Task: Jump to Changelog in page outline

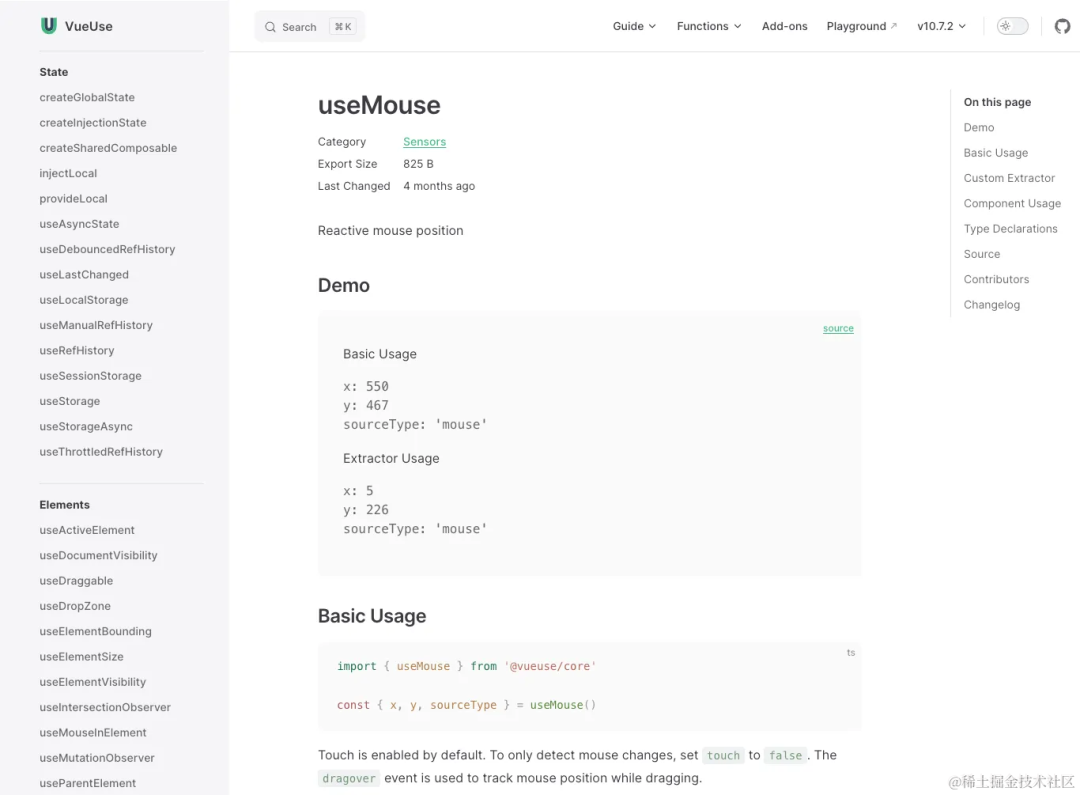Action: click(x=992, y=304)
